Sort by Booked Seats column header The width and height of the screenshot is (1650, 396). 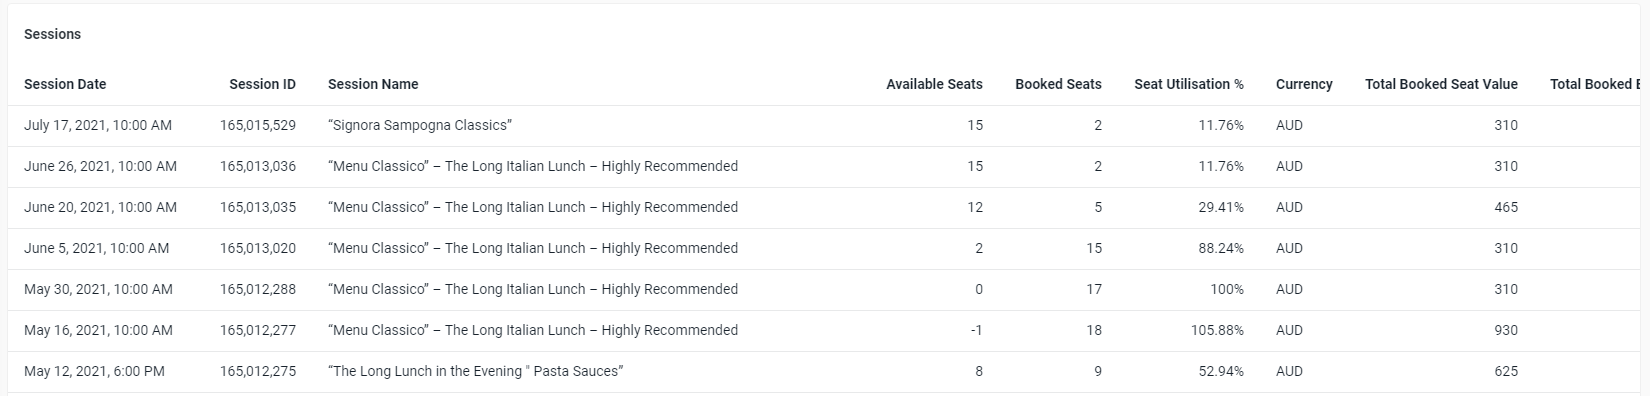click(x=1058, y=84)
